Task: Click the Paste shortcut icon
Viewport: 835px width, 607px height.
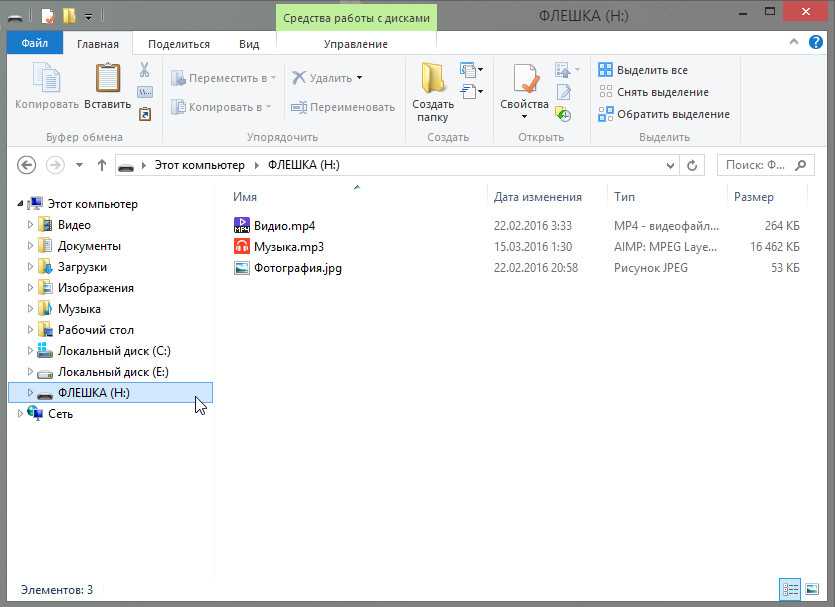Action: click(145, 113)
